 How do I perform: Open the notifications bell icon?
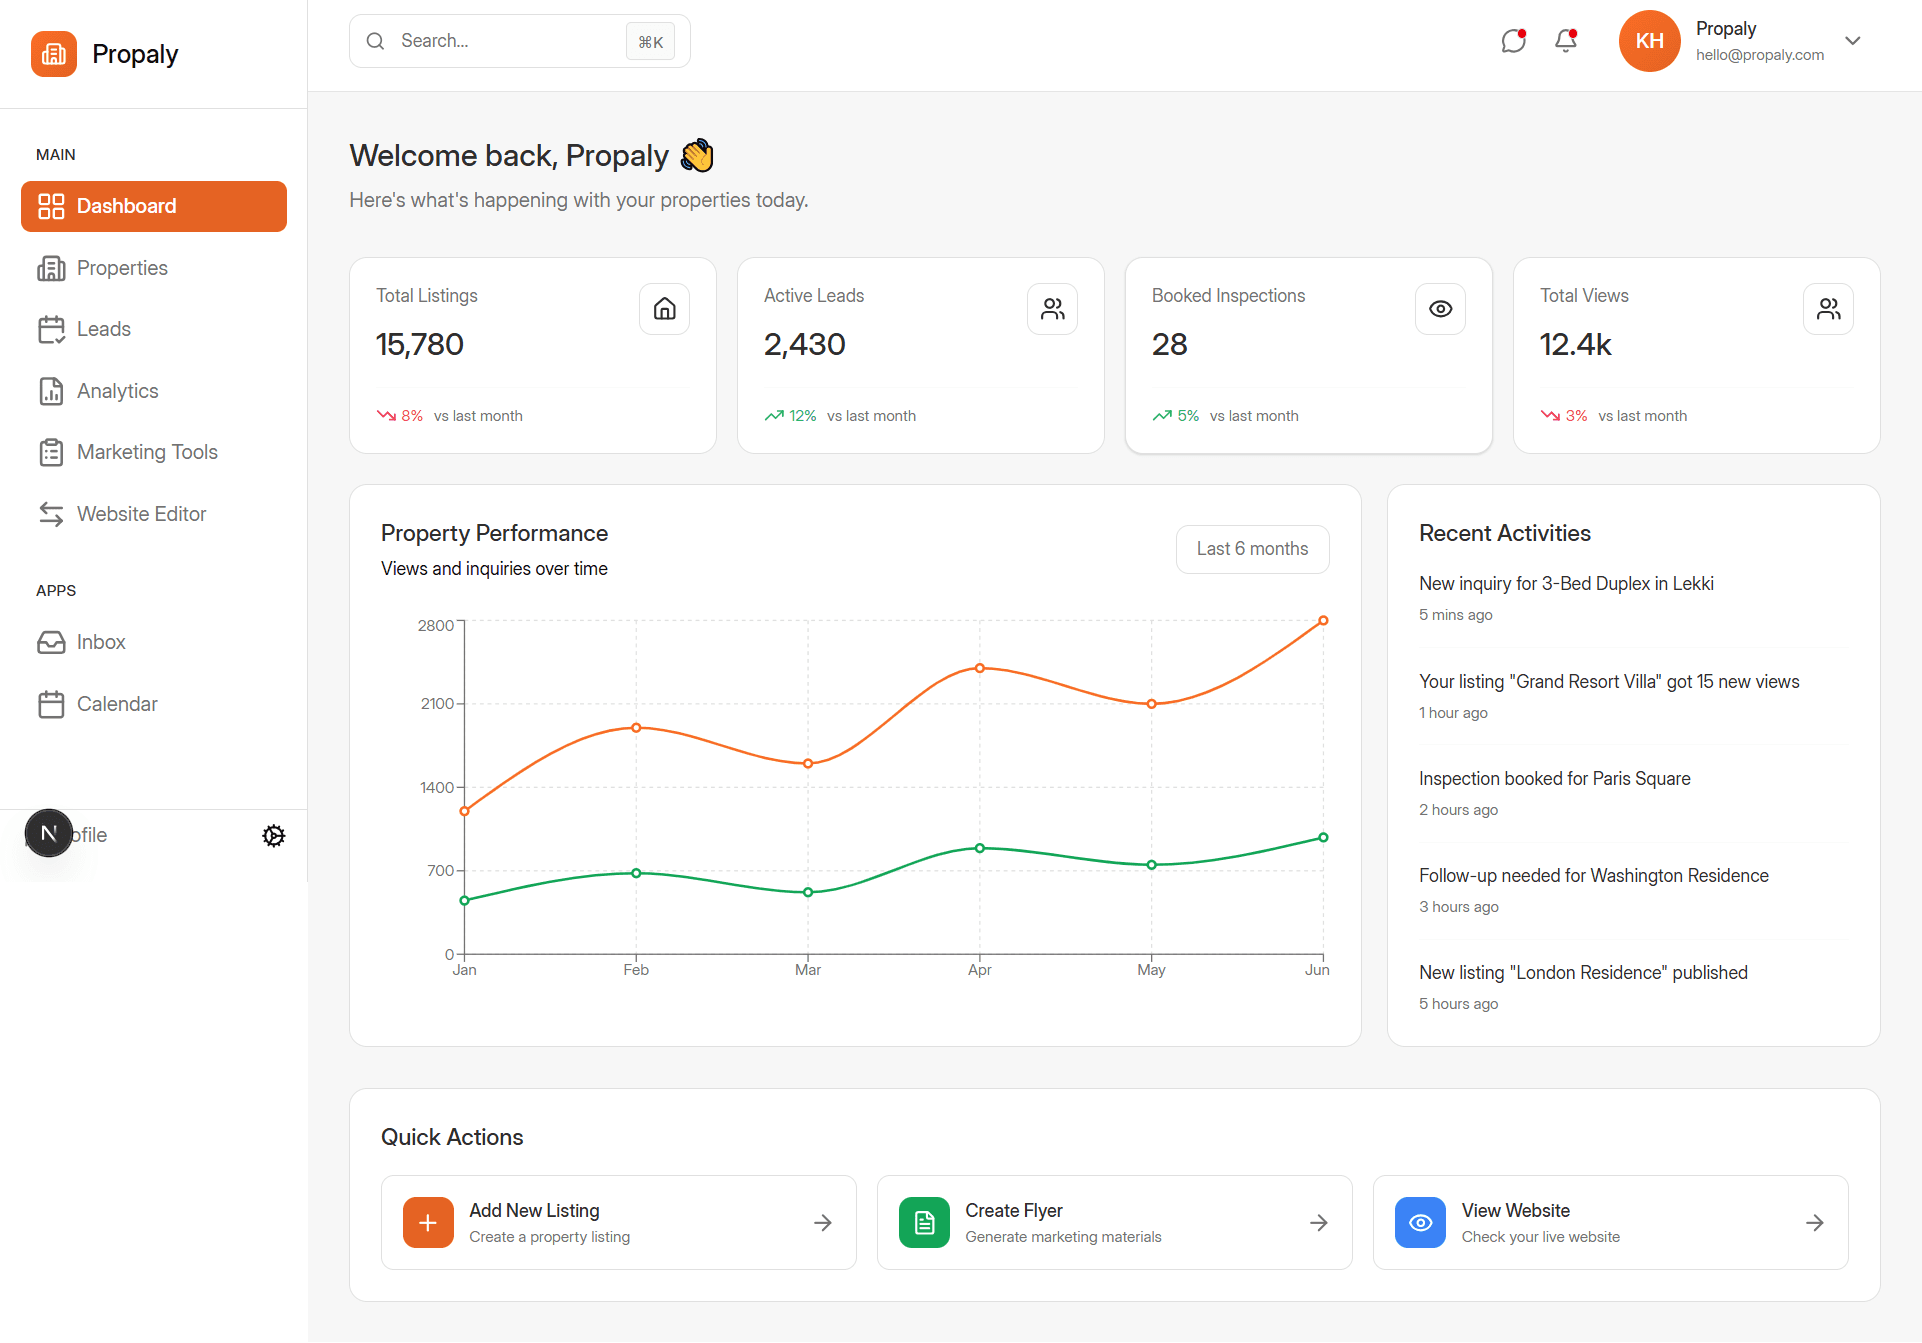1566,41
